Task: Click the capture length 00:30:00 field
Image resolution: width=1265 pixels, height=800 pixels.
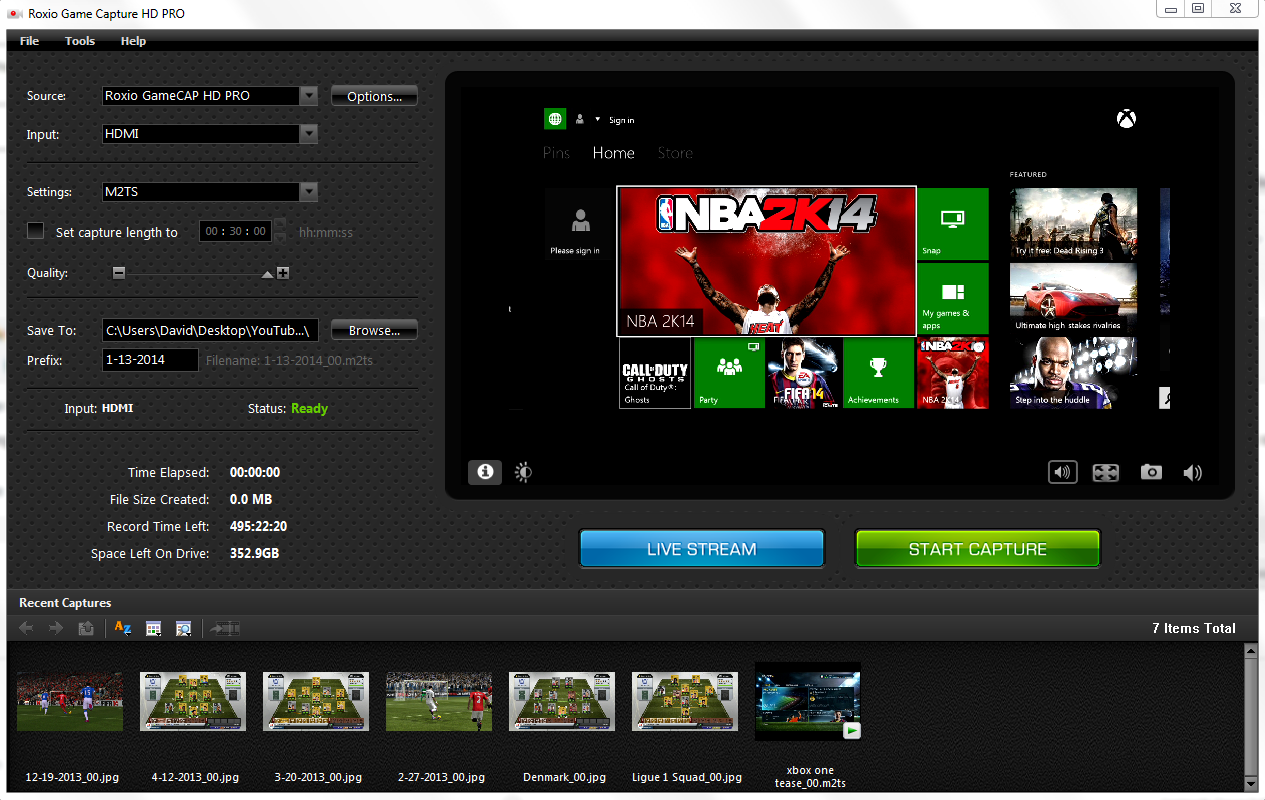Action: tap(236, 231)
